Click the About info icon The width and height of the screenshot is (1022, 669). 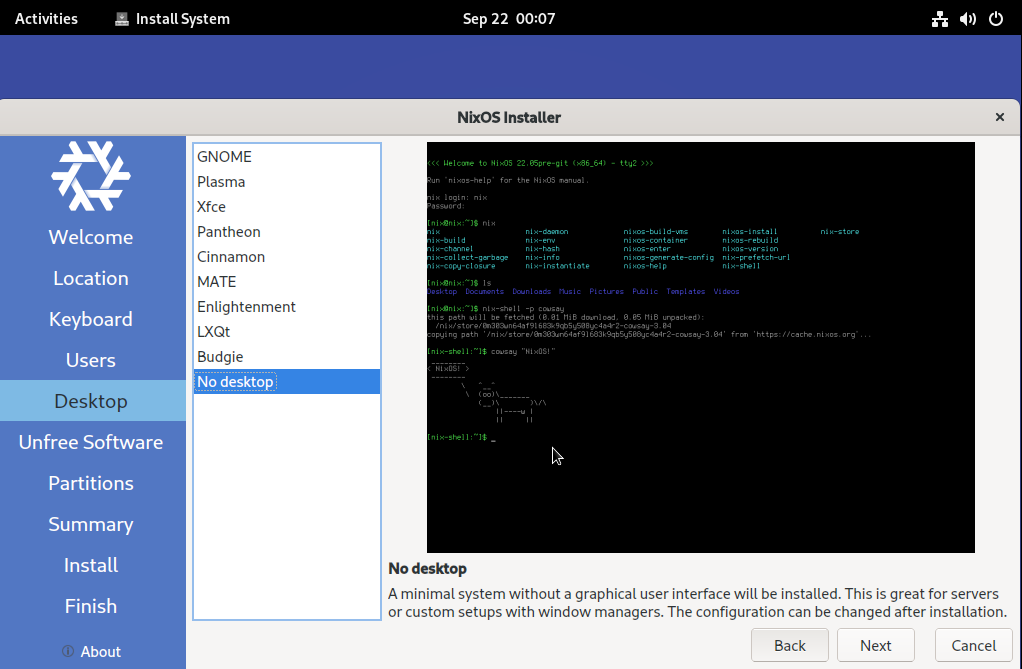[x=68, y=651]
